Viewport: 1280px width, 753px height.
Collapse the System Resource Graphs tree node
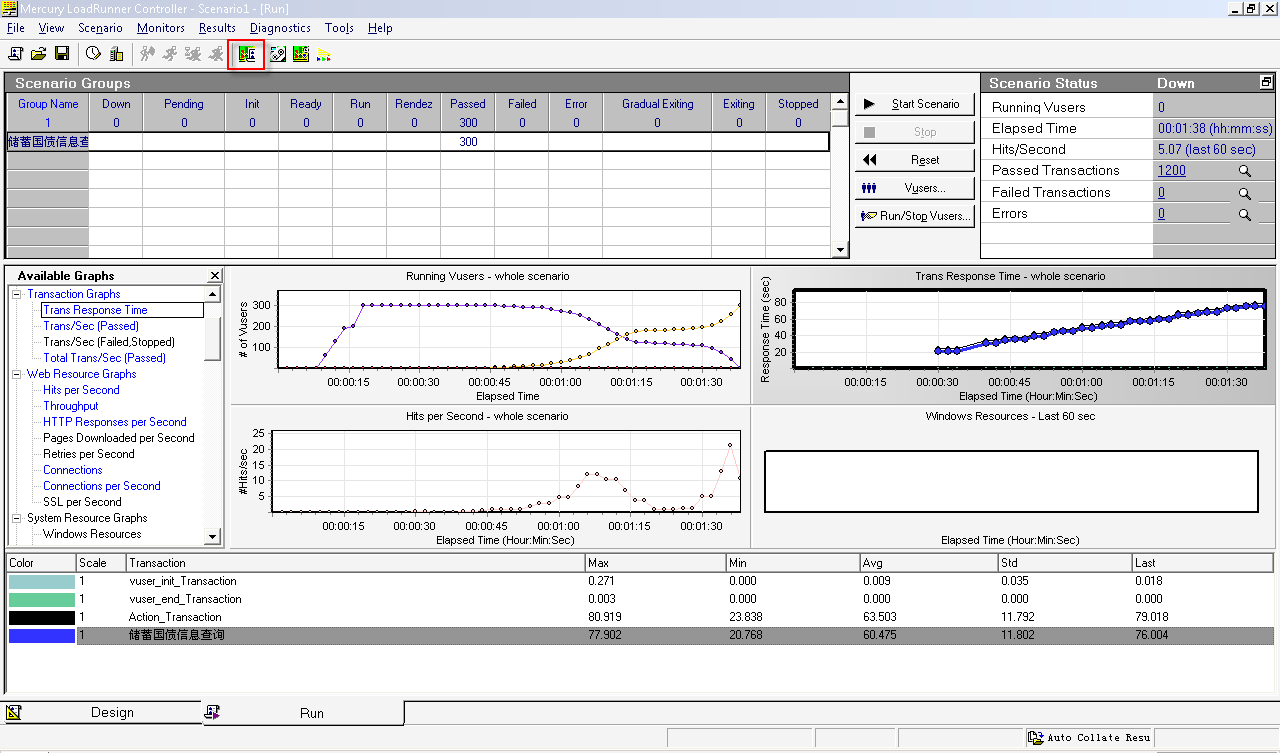click(x=16, y=518)
